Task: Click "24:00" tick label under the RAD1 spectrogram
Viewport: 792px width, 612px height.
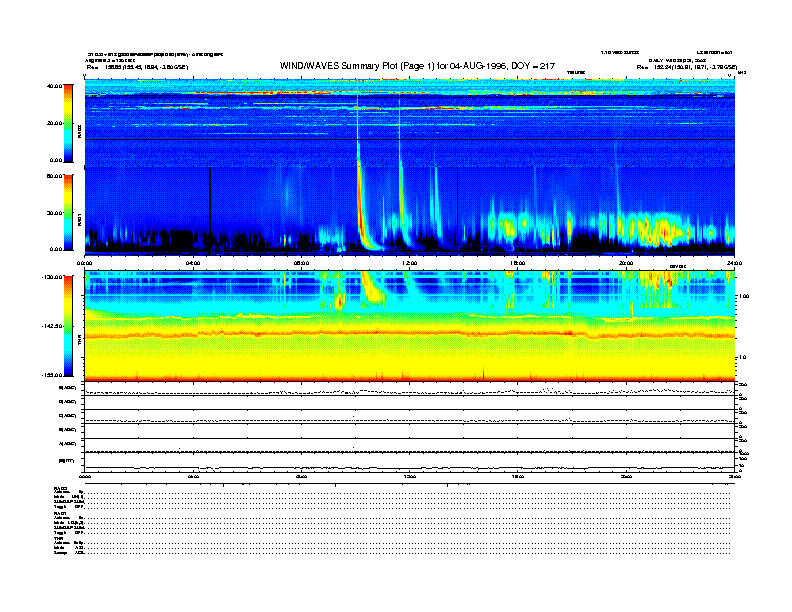Action: (x=734, y=263)
